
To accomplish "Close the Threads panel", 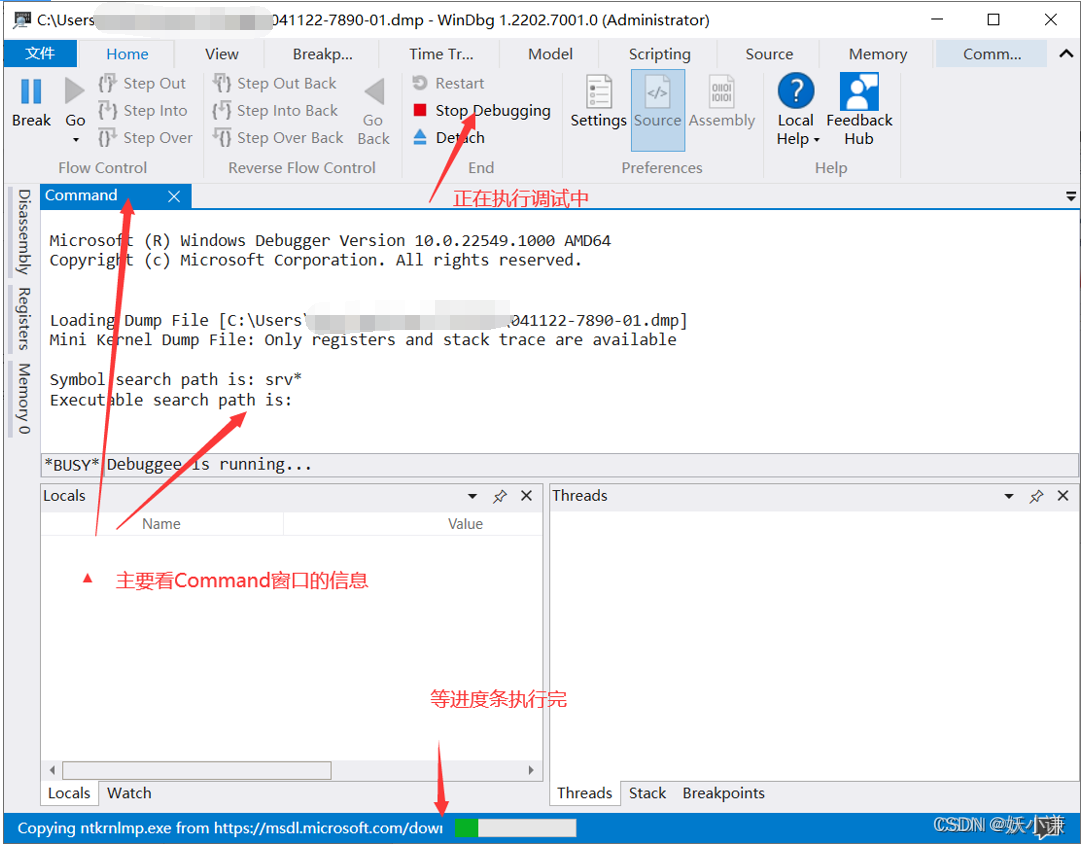I will tap(1062, 496).
